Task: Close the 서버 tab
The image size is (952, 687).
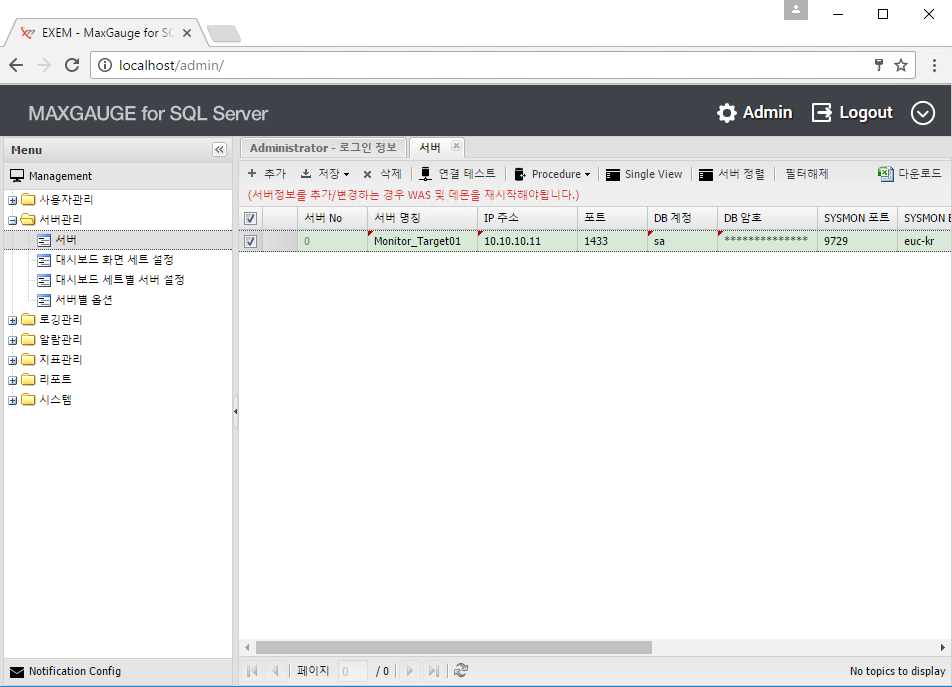Action: (457, 146)
